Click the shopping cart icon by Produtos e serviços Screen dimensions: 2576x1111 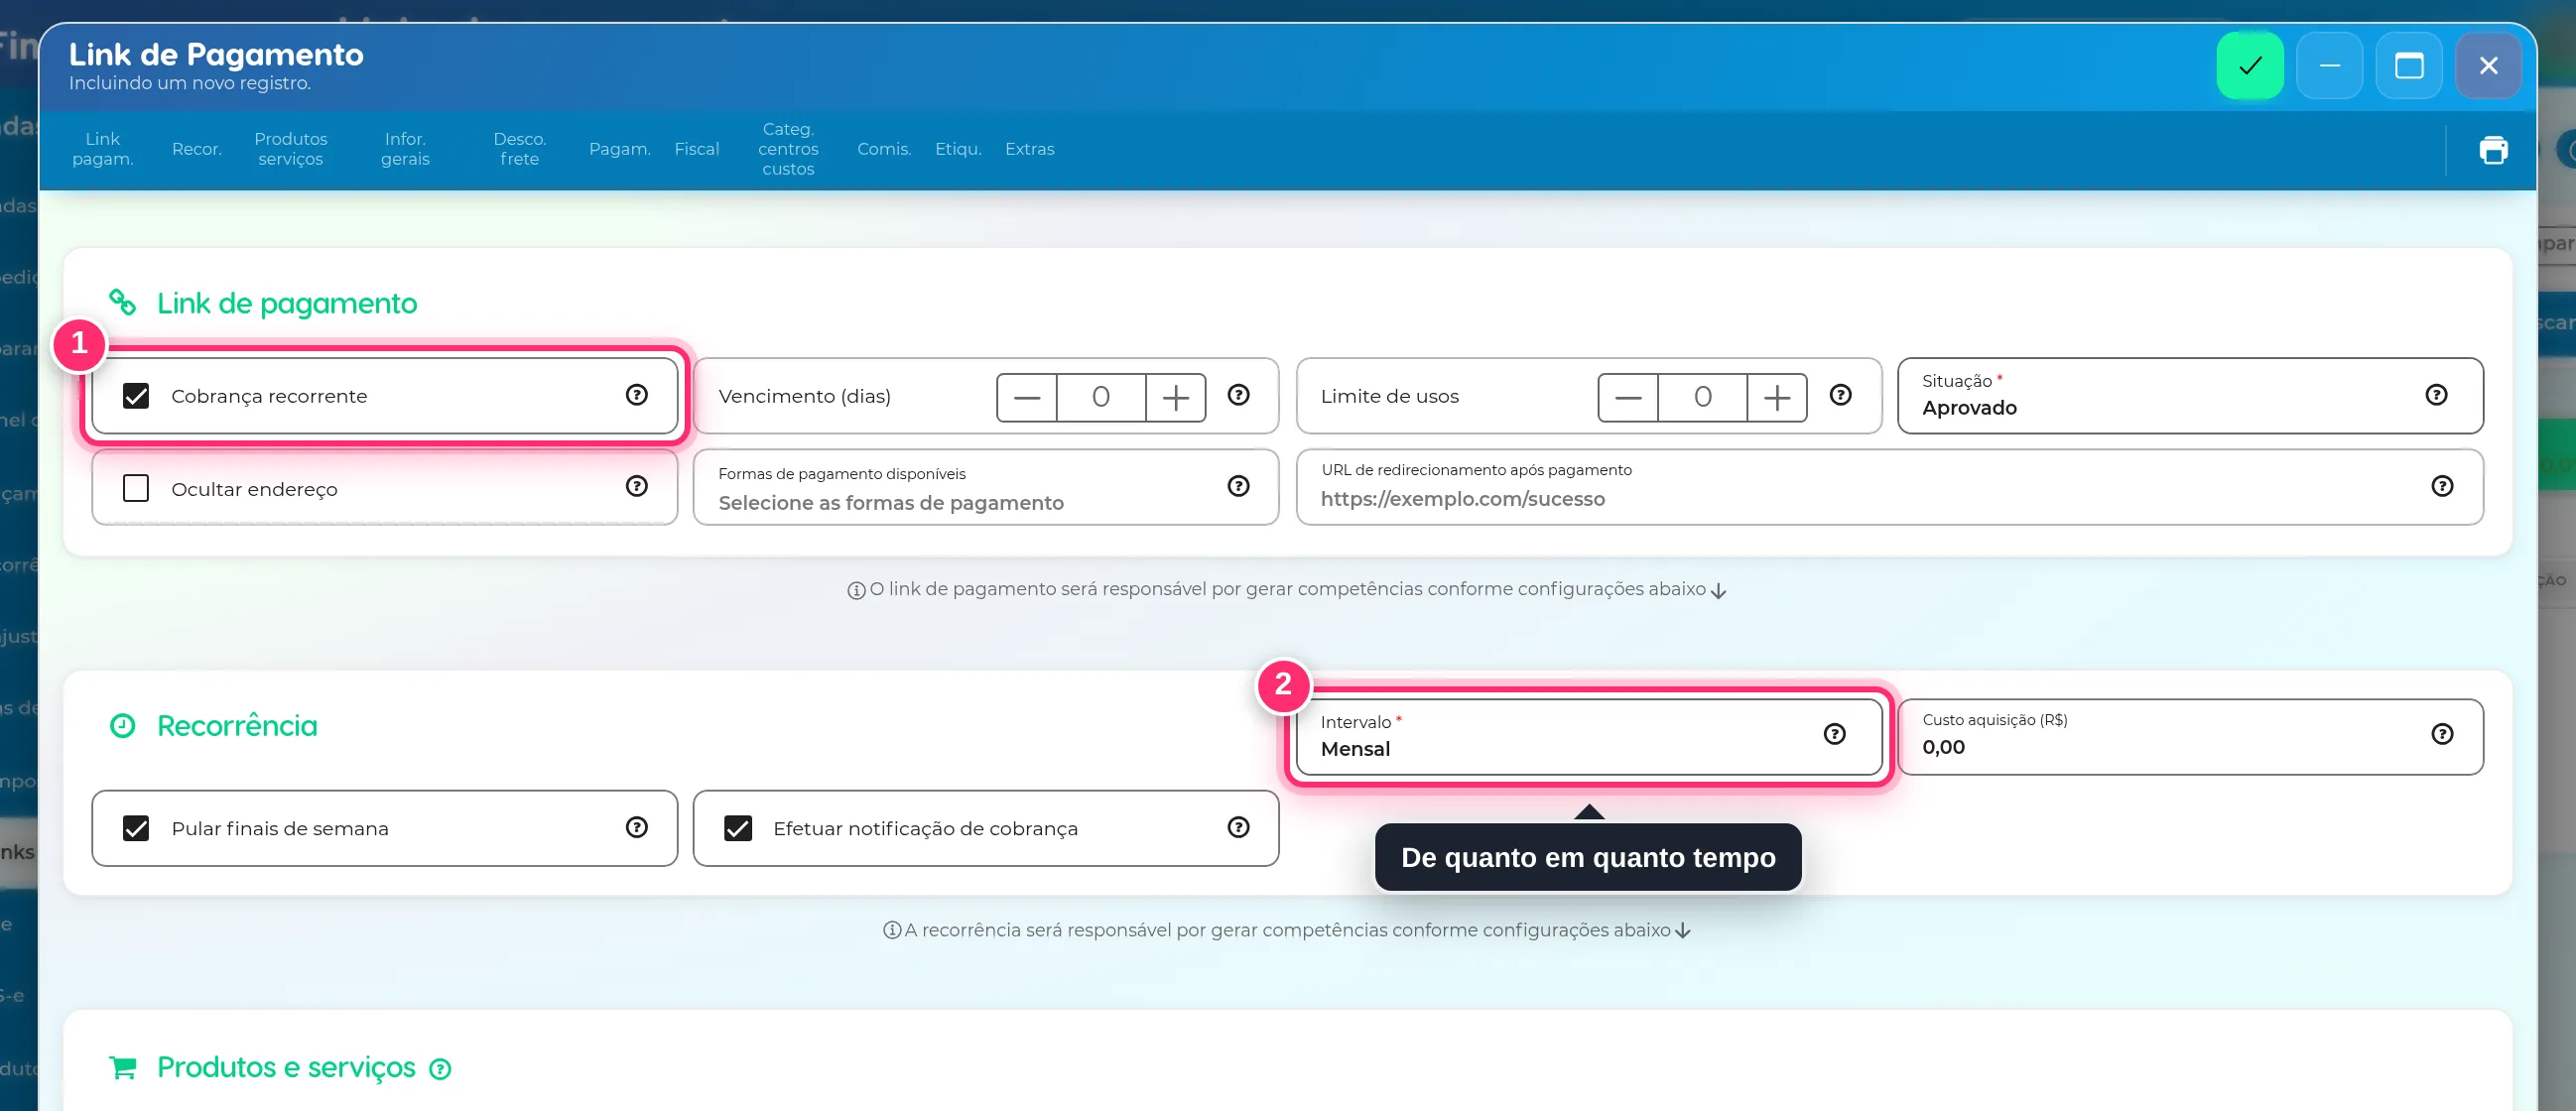pos(122,1068)
